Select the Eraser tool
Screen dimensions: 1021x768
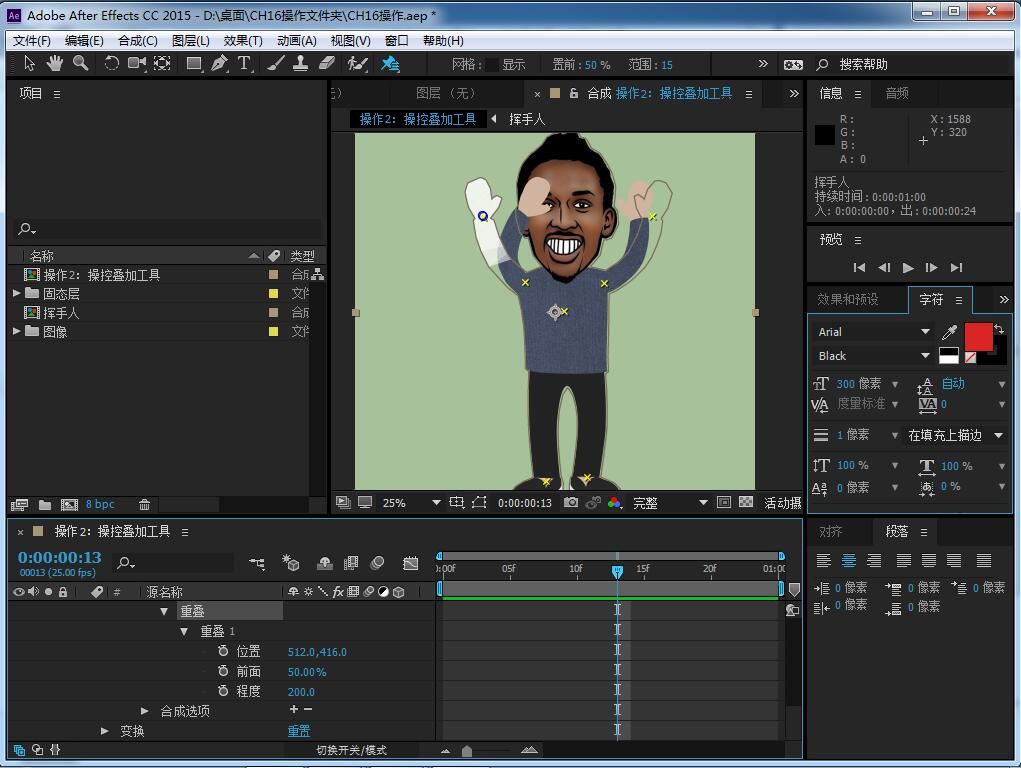[x=326, y=63]
